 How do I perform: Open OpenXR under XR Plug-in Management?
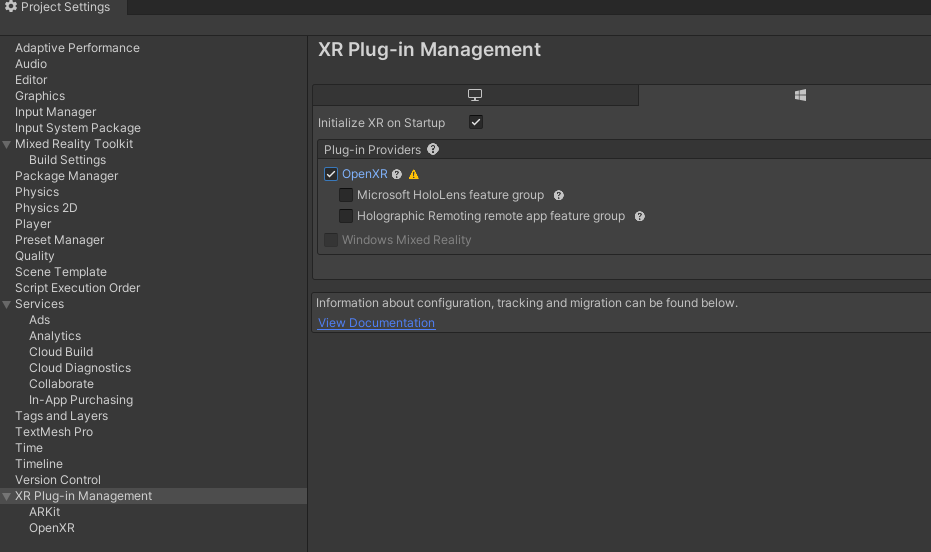coord(52,529)
